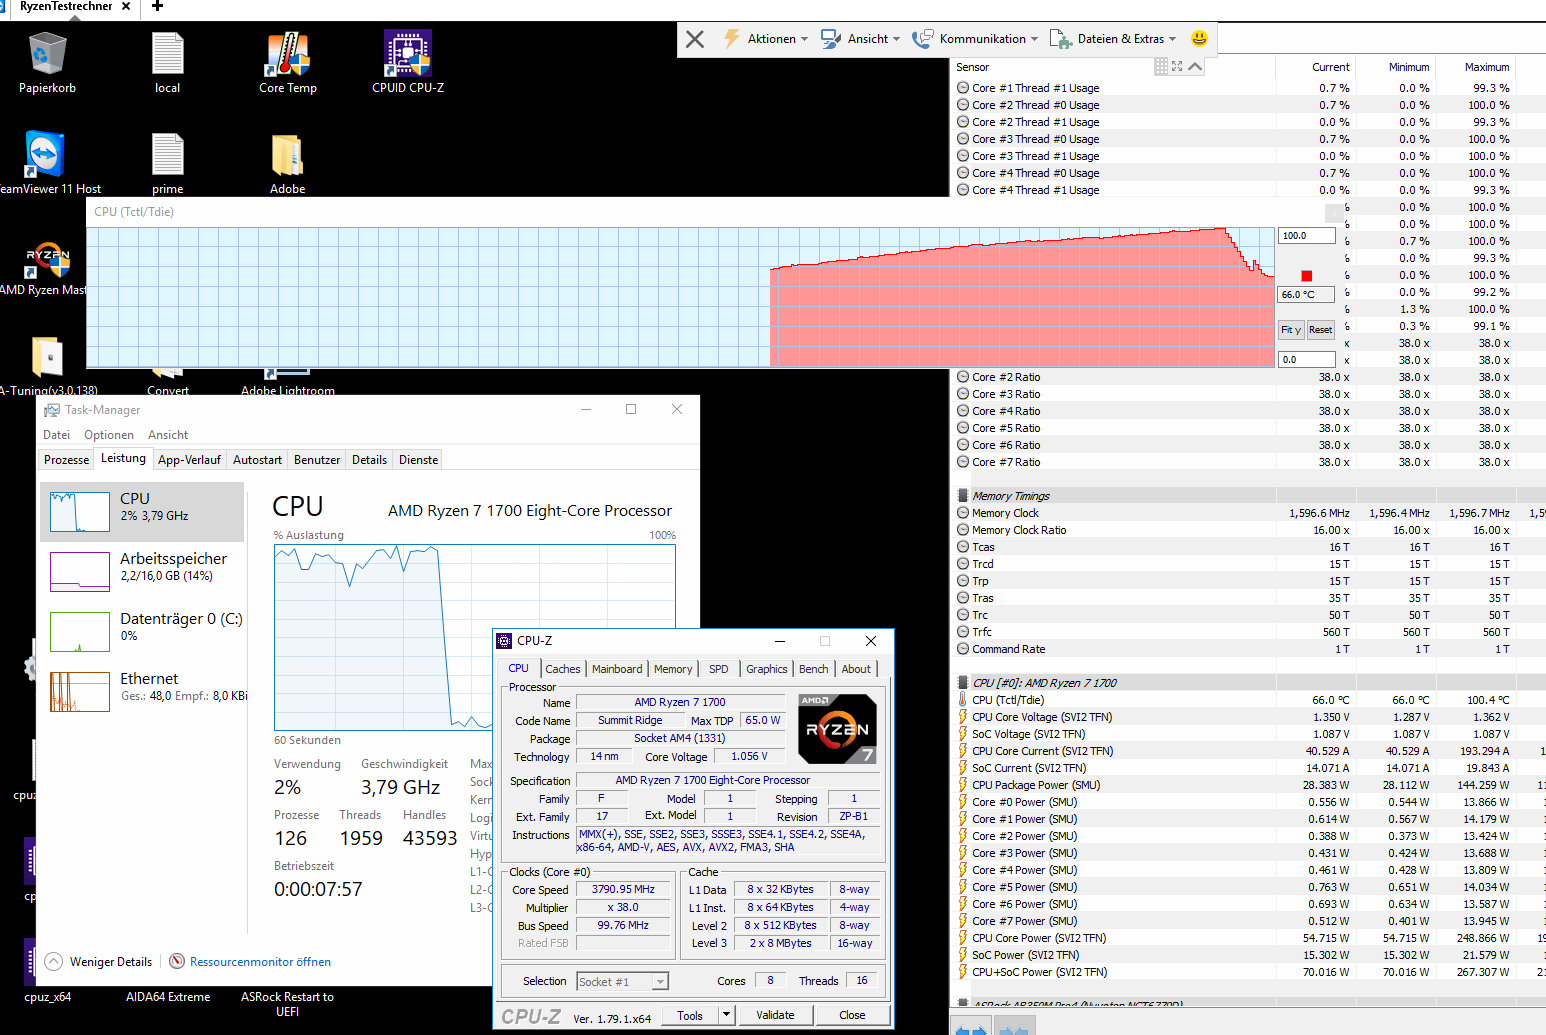Click TeamViewer toolbar close X icon
The image size is (1546, 1035).
click(695, 39)
